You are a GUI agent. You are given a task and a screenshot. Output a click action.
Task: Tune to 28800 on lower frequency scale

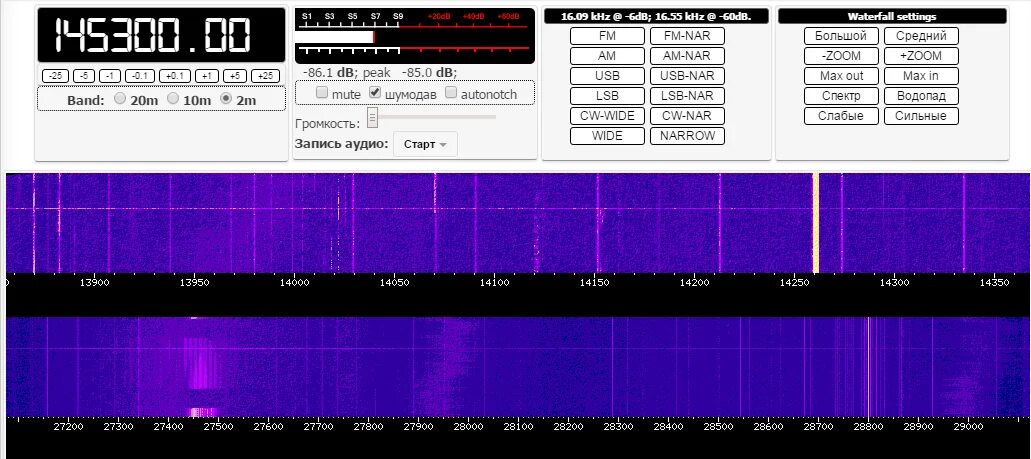(x=868, y=427)
